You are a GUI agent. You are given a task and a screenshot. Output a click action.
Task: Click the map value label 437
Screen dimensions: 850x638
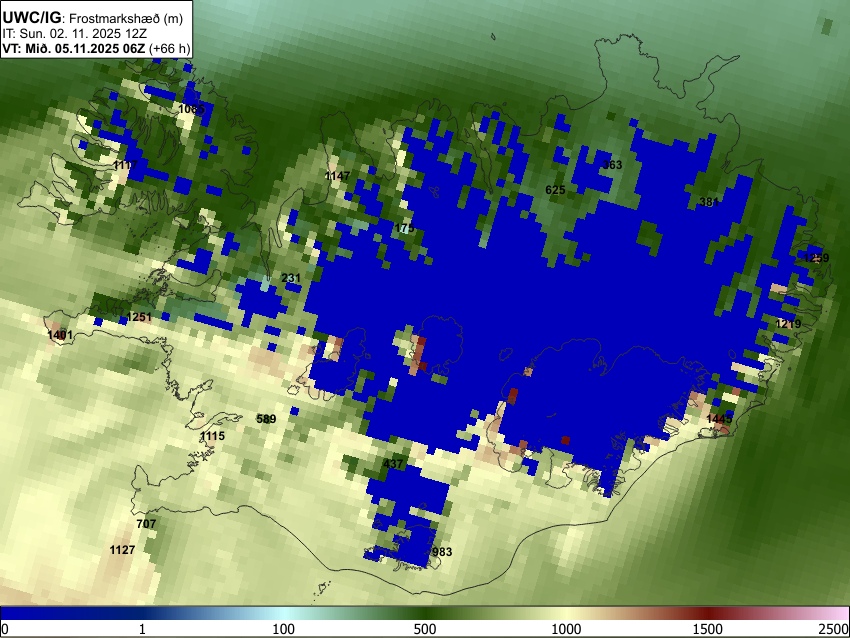(x=393, y=463)
